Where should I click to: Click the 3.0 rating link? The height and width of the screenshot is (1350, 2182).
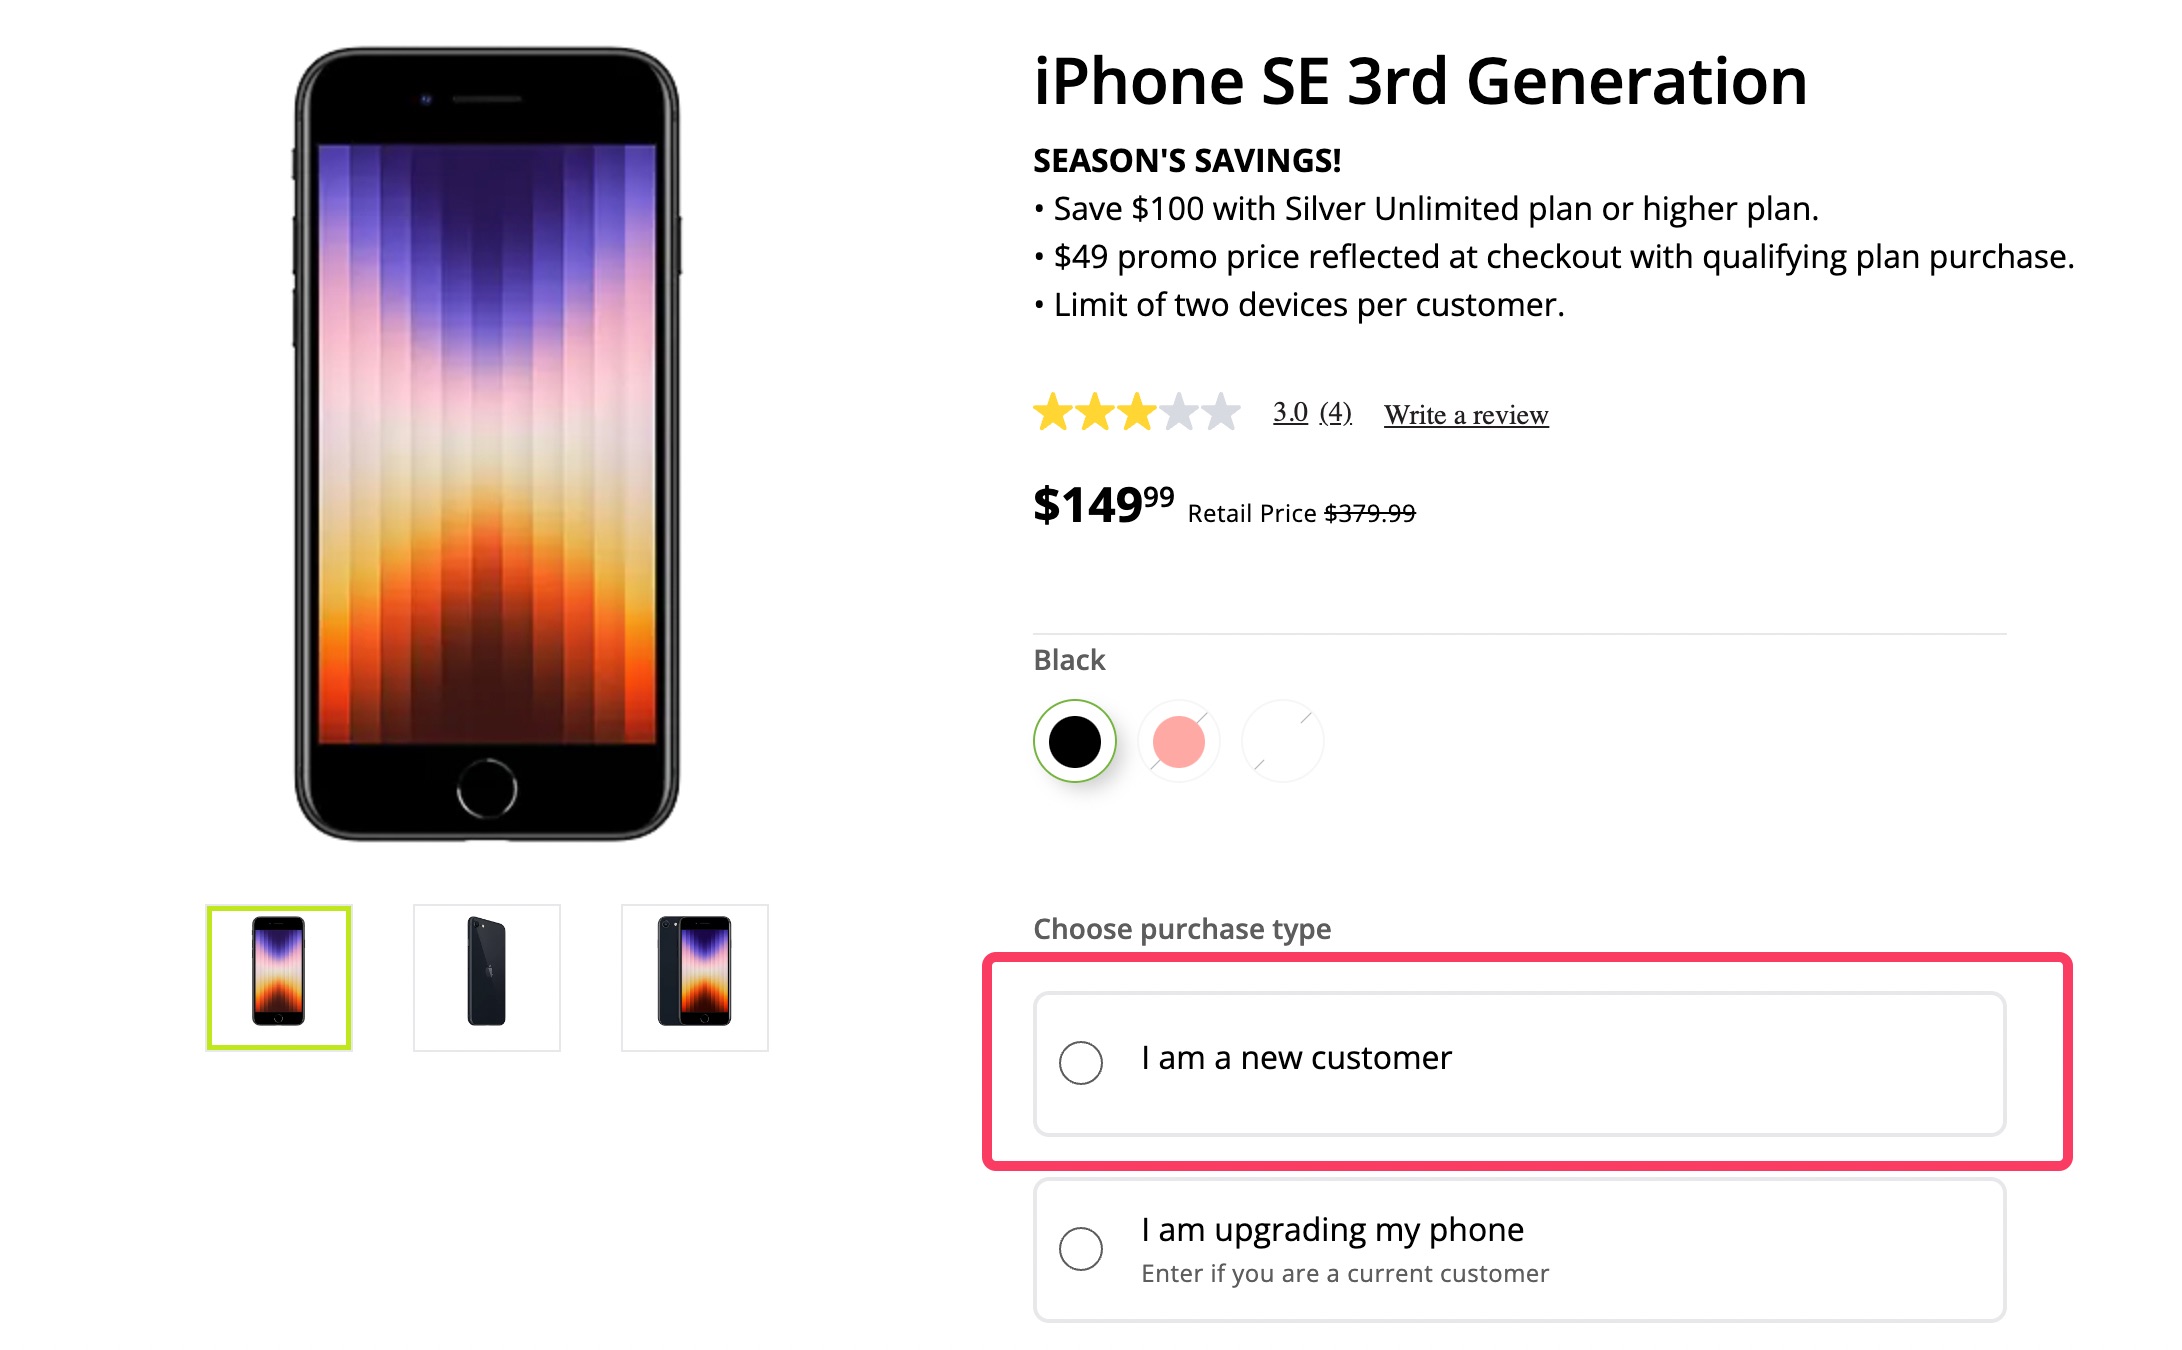pyautogui.click(x=1289, y=411)
